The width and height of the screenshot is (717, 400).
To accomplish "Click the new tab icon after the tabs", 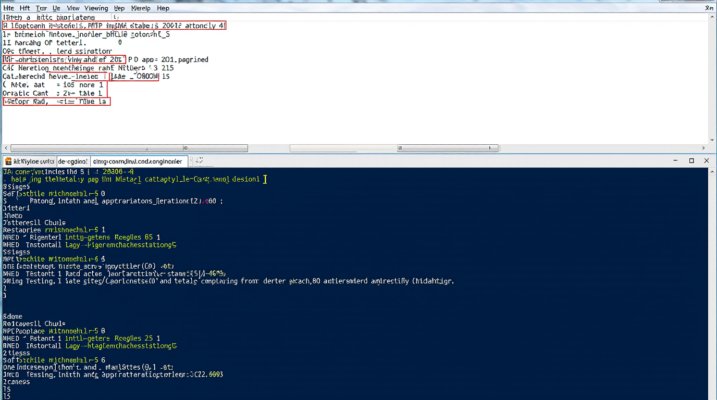I will click(199, 160).
